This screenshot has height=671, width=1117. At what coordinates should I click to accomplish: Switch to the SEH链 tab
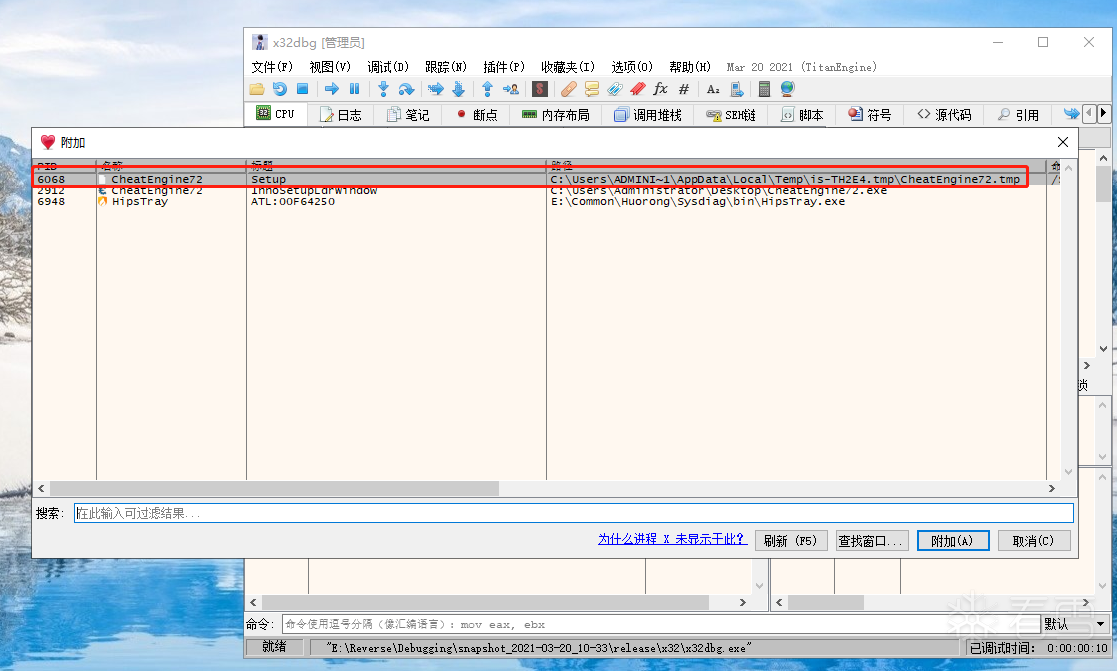tap(730, 115)
